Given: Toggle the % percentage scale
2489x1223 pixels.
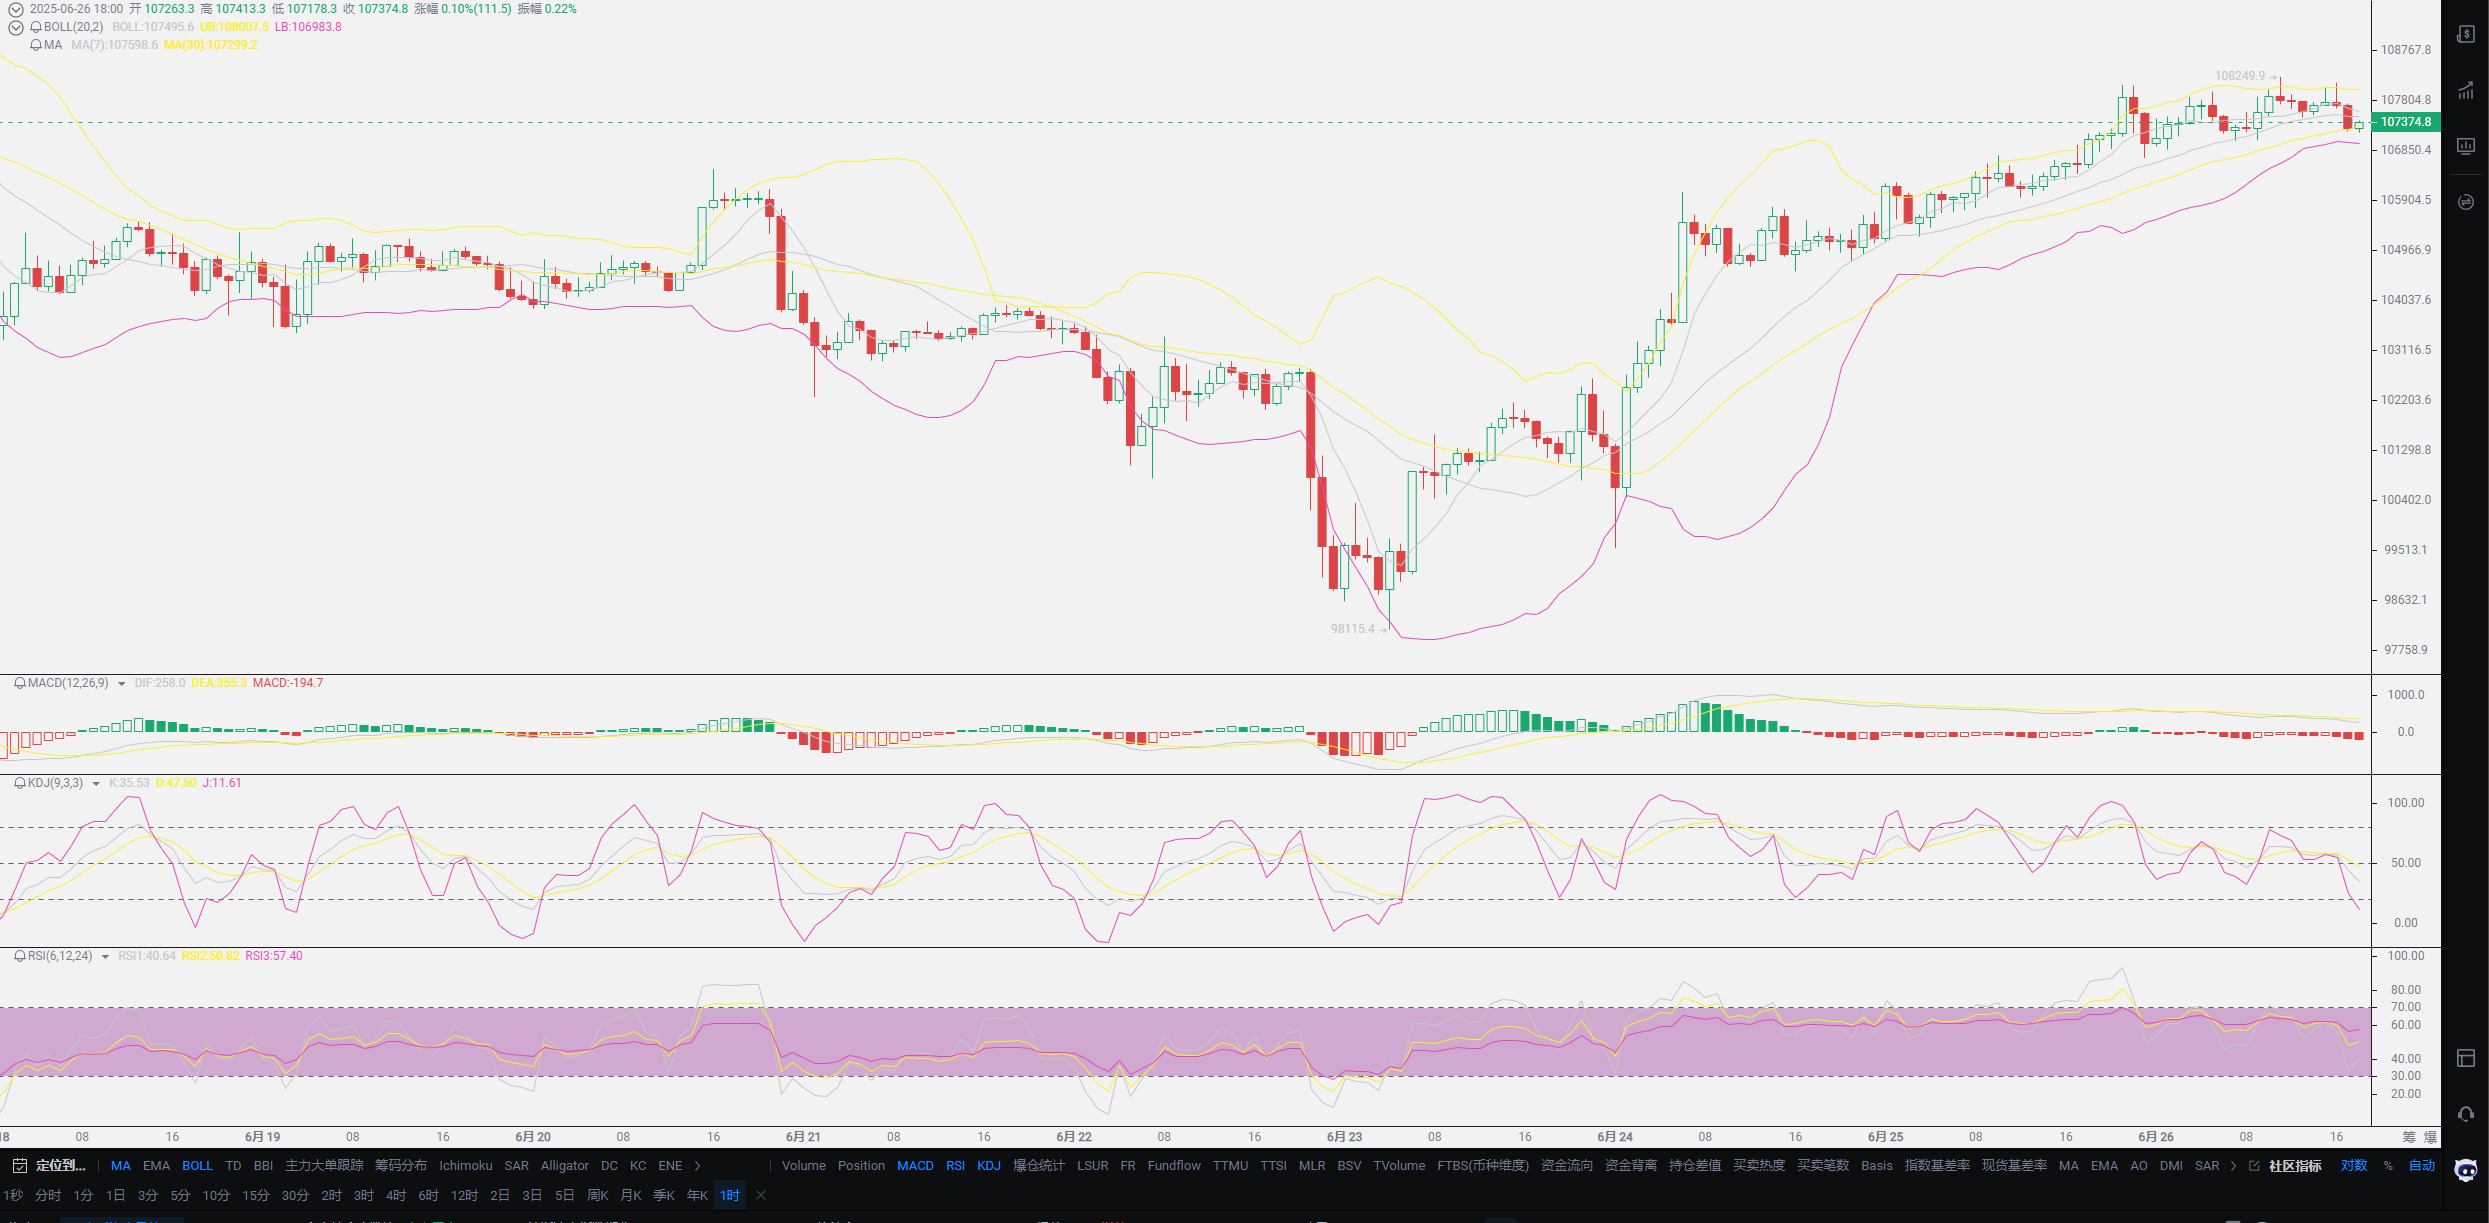Looking at the screenshot, I should (x=2388, y=1166).
